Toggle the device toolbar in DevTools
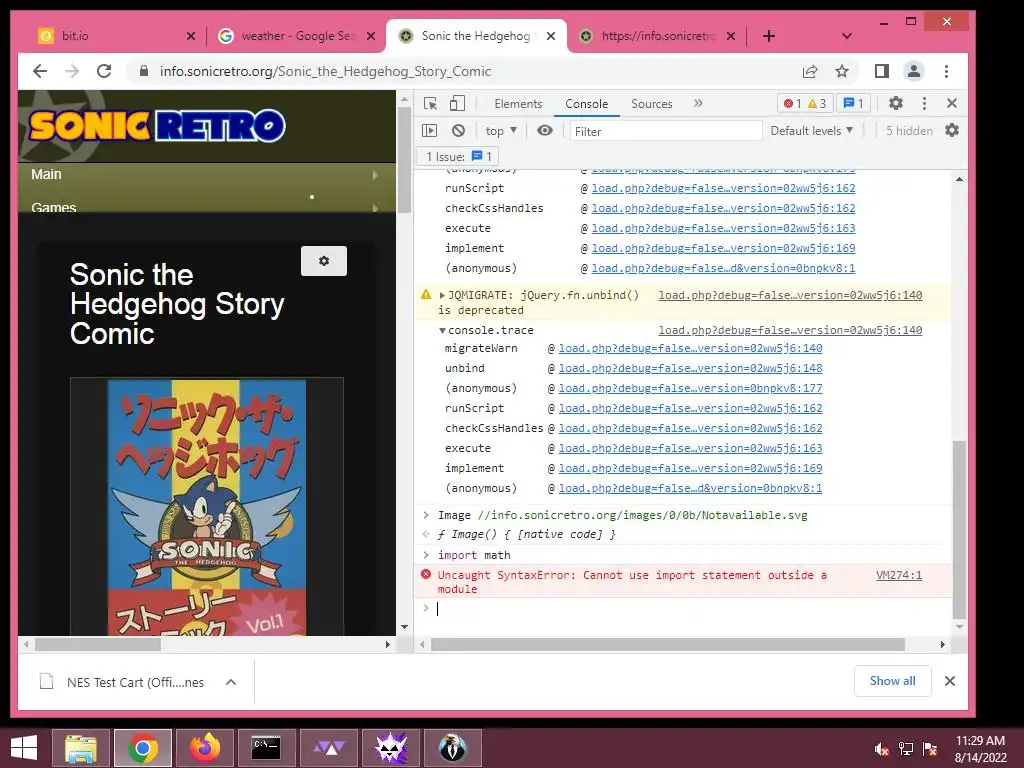The image size is (1024, 768). coord(457,103)
